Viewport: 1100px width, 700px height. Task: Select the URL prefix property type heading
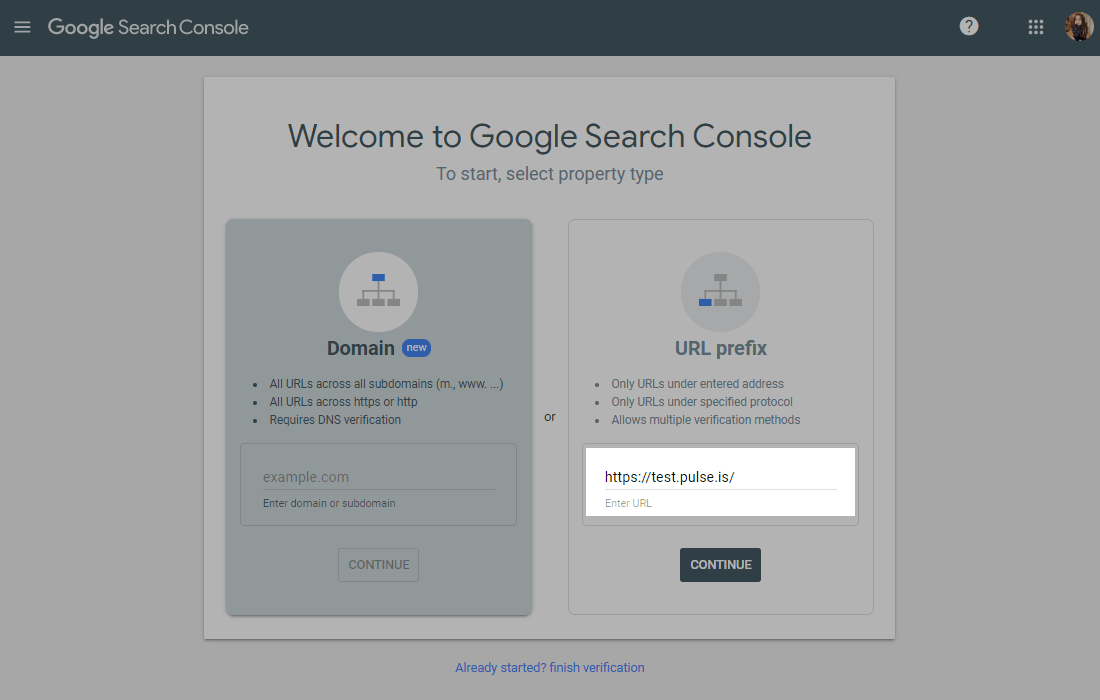tap(720, 348)
